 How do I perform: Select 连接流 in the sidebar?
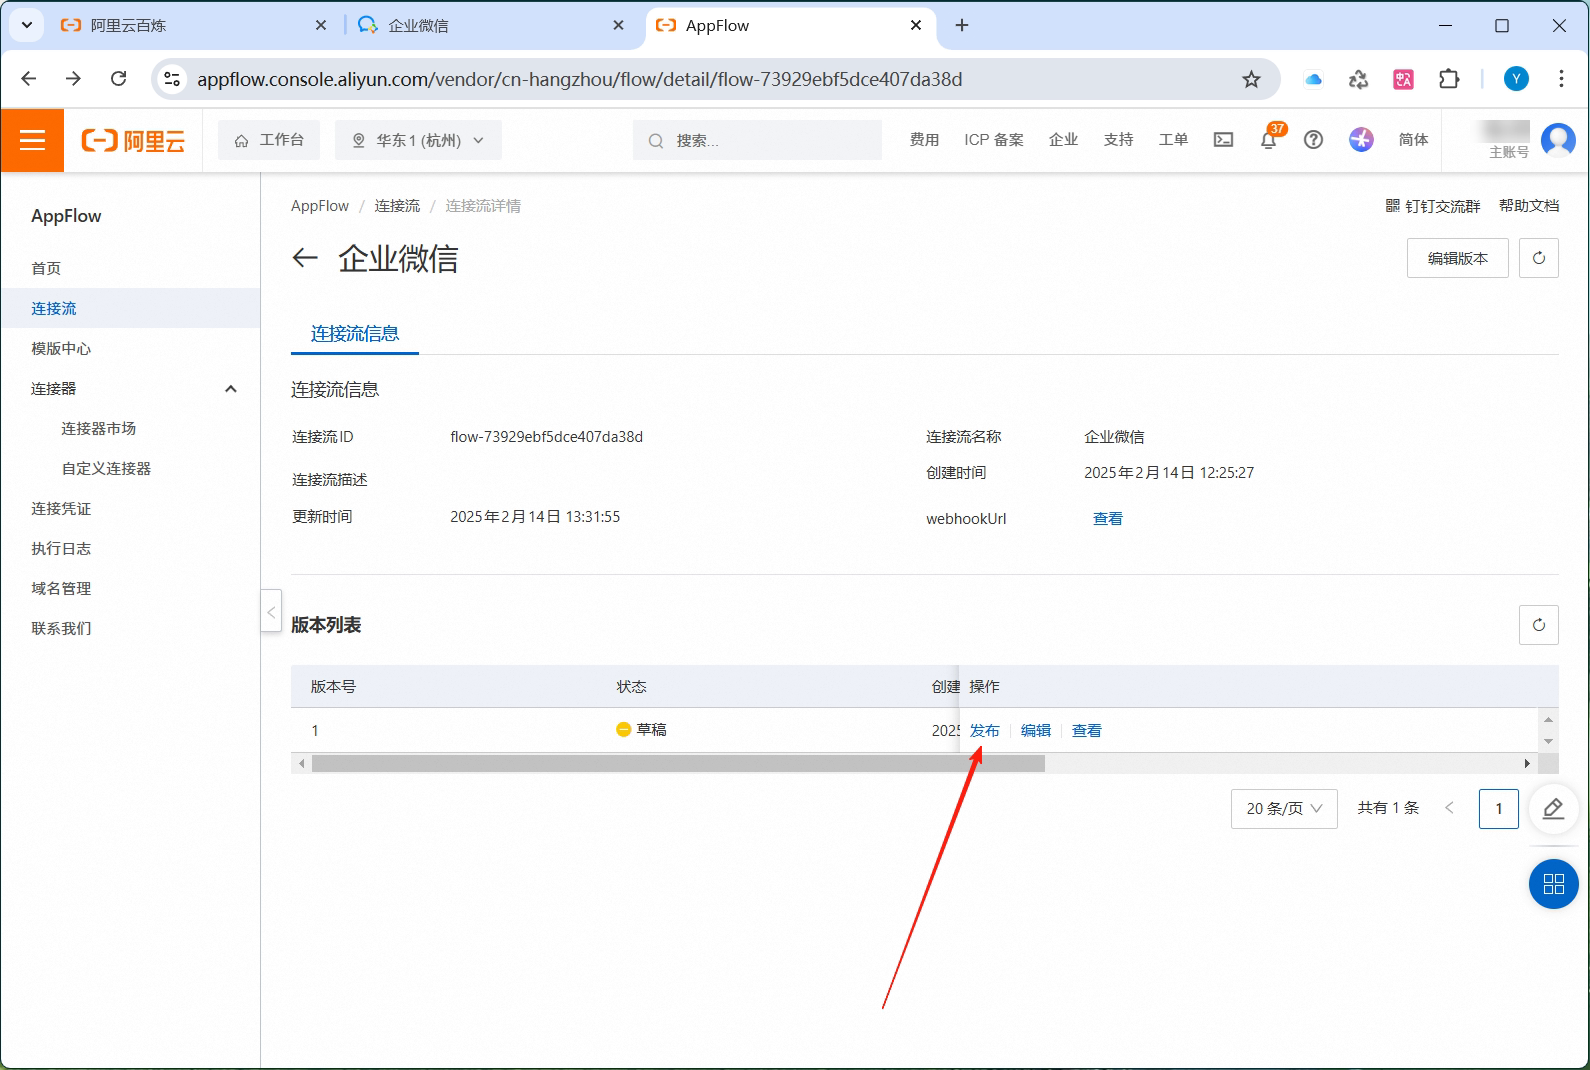pos(130,308)
